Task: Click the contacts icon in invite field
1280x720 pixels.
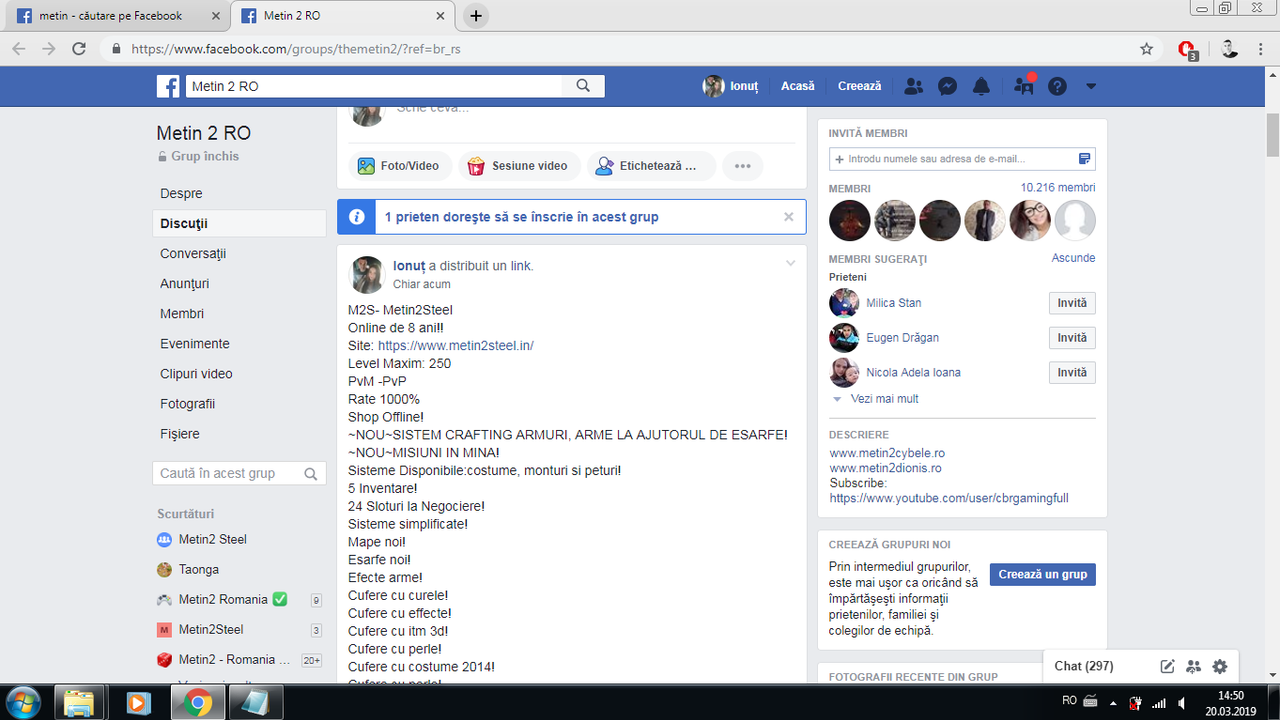Action: [x=1085, y=159]
